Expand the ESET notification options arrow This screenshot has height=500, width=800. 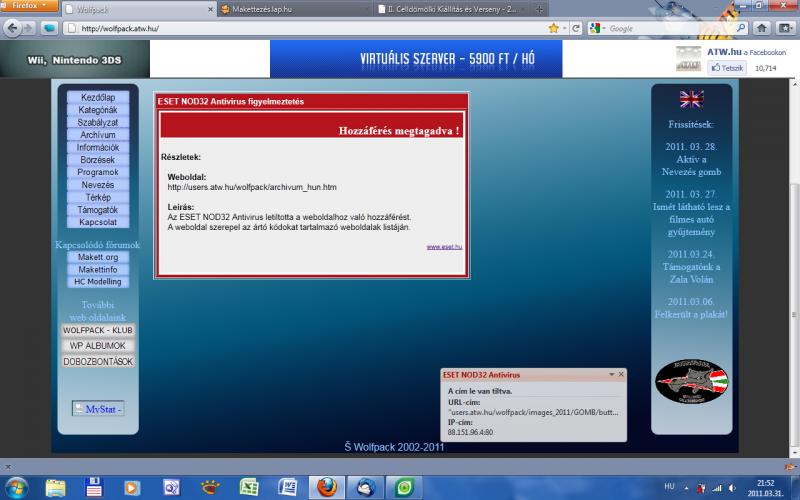tap(611, 374)
